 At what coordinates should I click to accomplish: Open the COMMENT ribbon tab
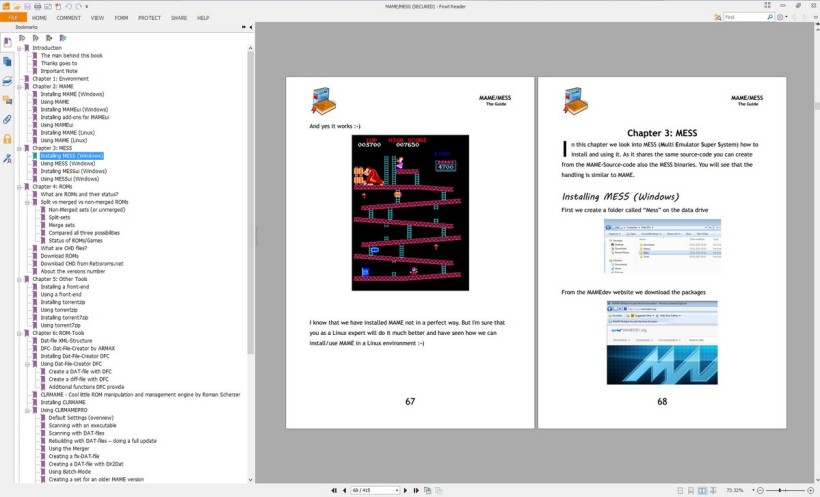click(x=69, y=18)
